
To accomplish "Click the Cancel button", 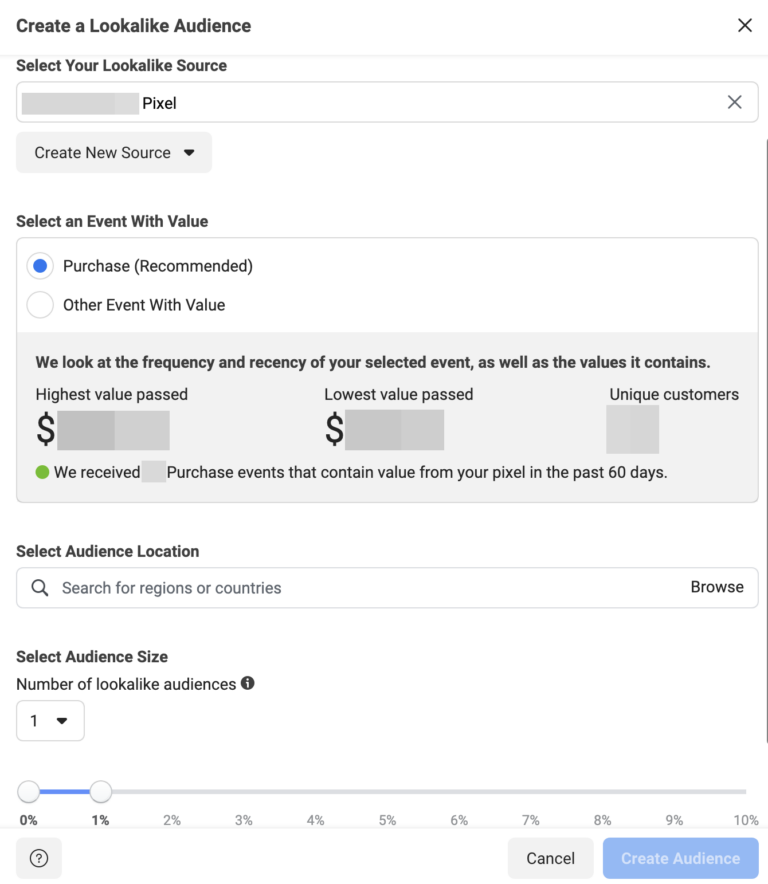I will tap(549, 858).
